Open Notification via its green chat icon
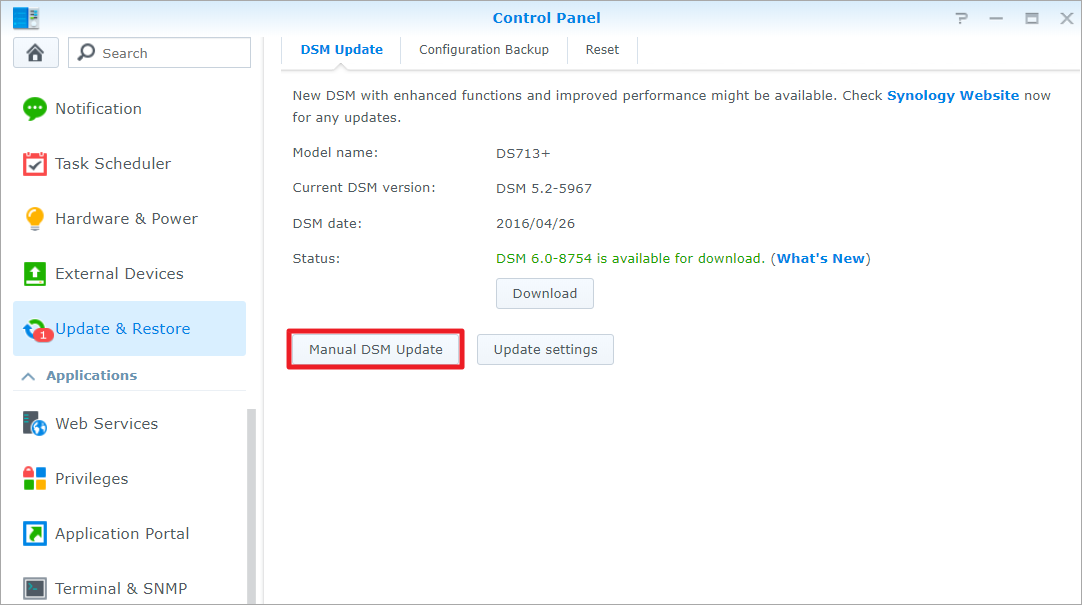 [35, 109]
